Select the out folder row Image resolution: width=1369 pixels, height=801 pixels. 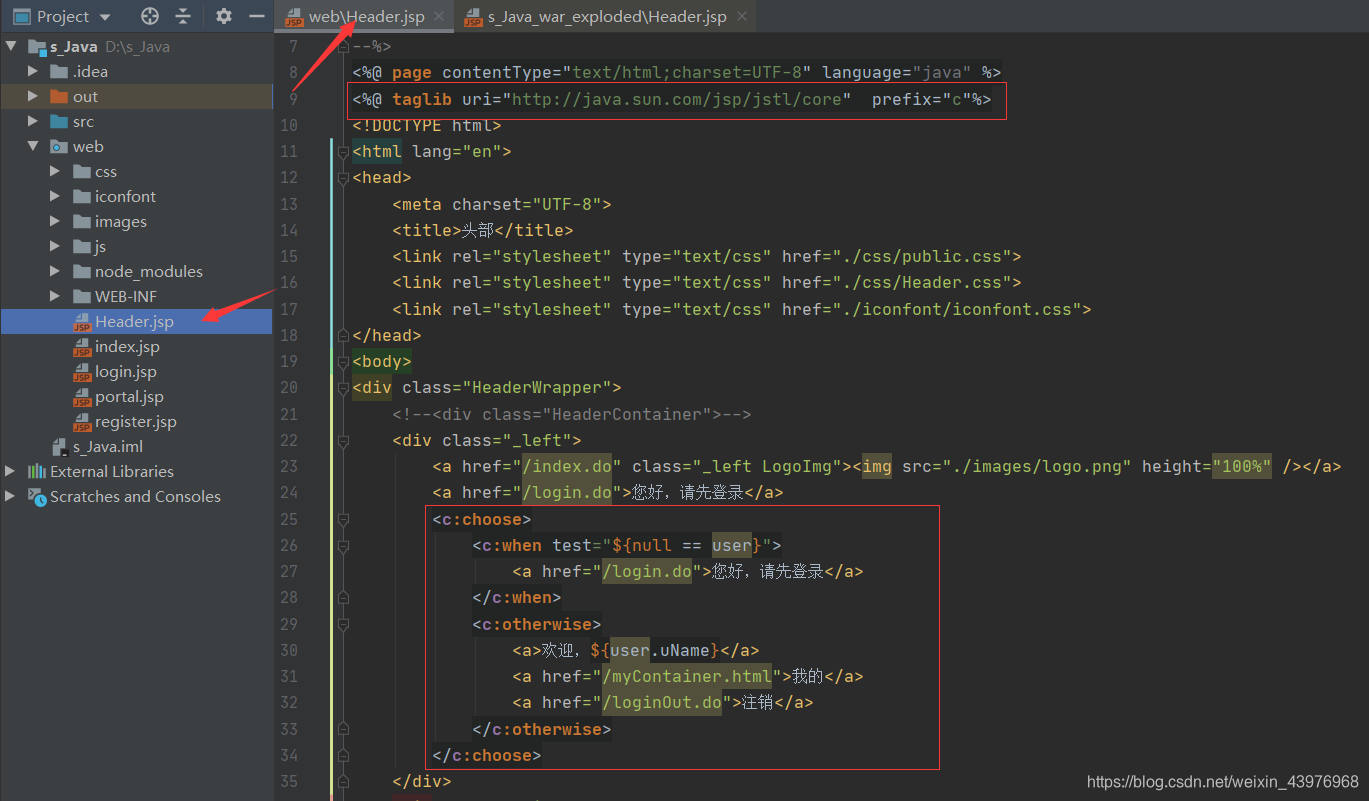(x=136, y=96)
